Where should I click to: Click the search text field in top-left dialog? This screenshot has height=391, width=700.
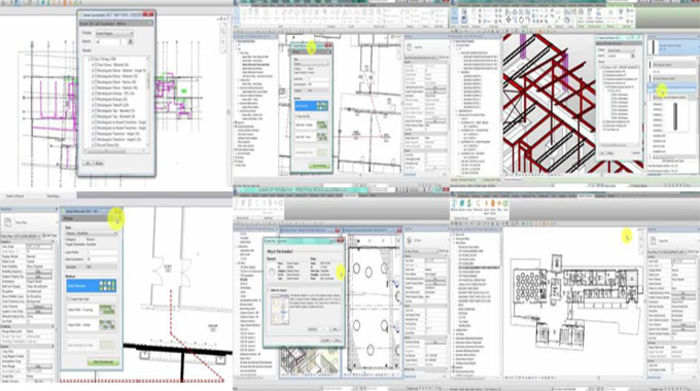(108, 42)
